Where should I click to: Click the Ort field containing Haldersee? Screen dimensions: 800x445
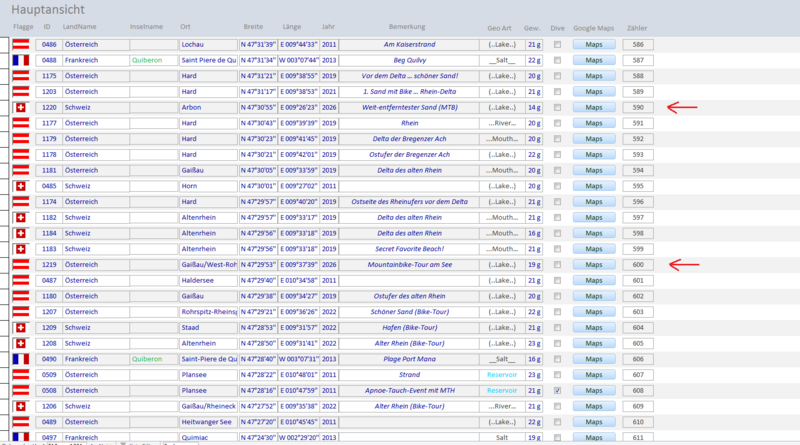pyautogui.click(x=209, y=281)
